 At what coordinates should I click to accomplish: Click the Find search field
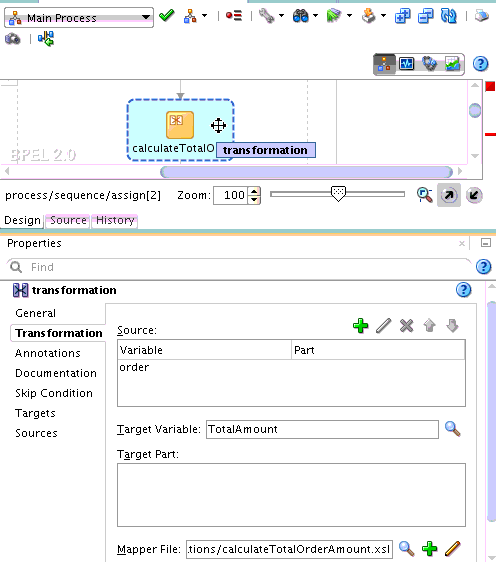coord(238,267)
